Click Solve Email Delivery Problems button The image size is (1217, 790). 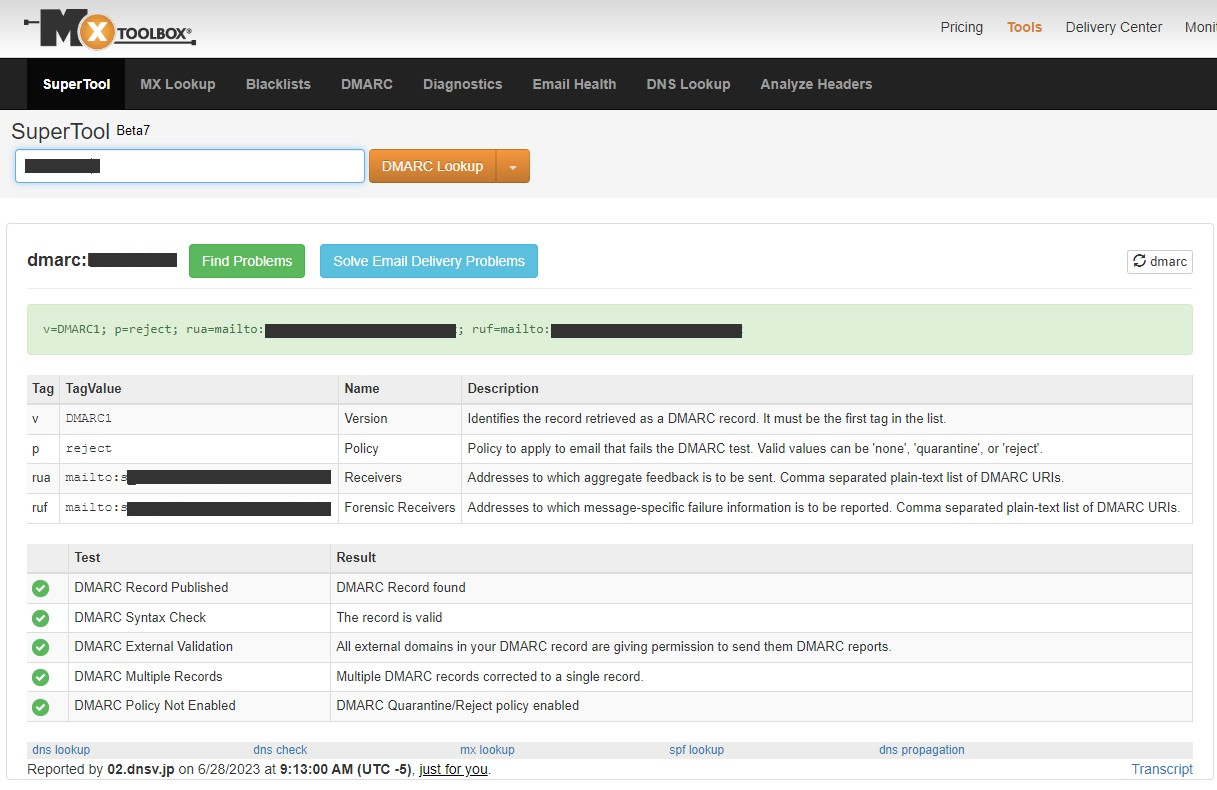[x=429, y=261]
